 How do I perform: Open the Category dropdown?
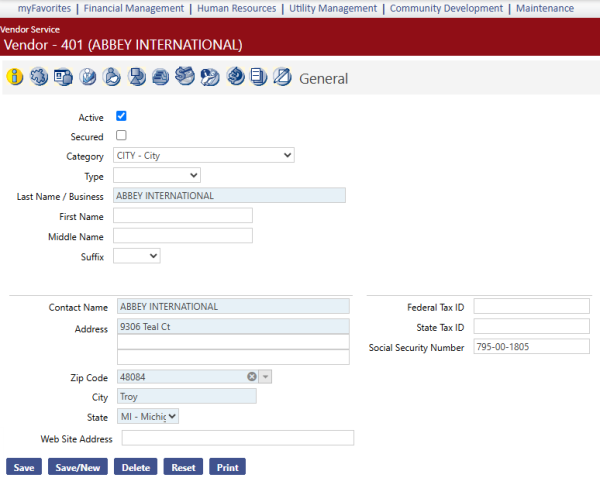(204, 155)
